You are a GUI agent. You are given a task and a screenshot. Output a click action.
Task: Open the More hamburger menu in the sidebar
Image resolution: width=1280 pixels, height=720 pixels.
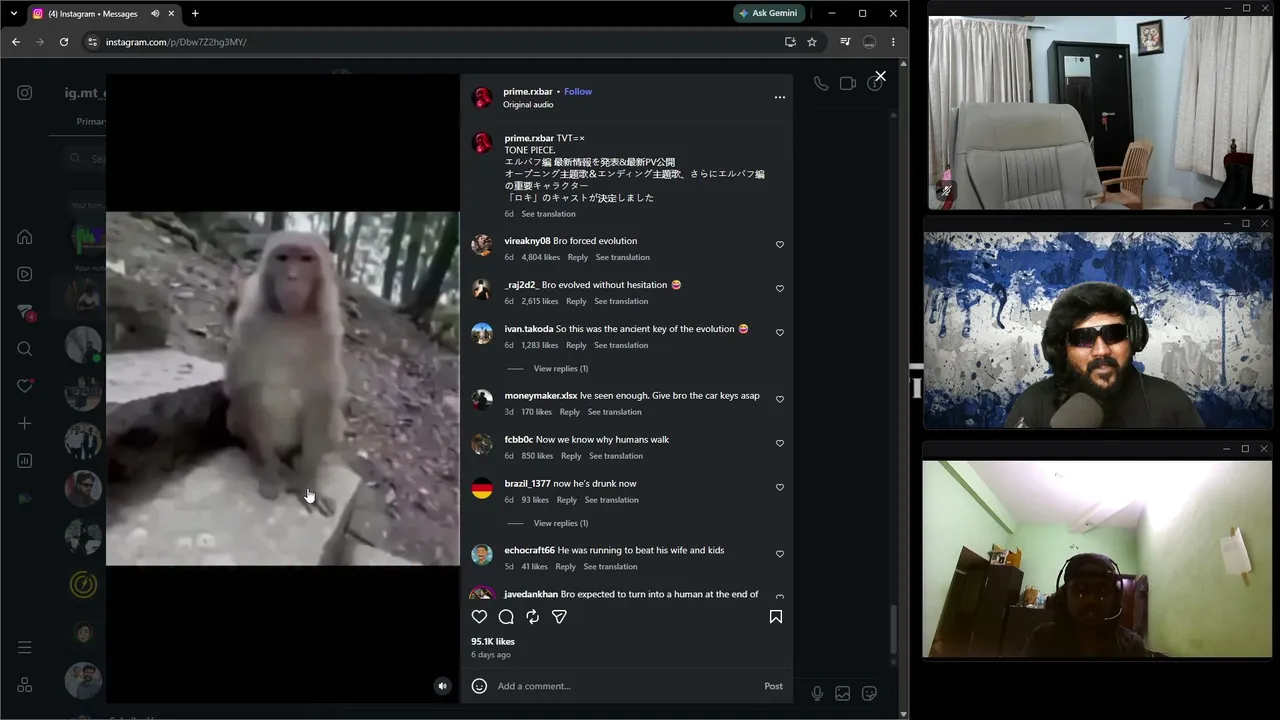click(25, 647)
